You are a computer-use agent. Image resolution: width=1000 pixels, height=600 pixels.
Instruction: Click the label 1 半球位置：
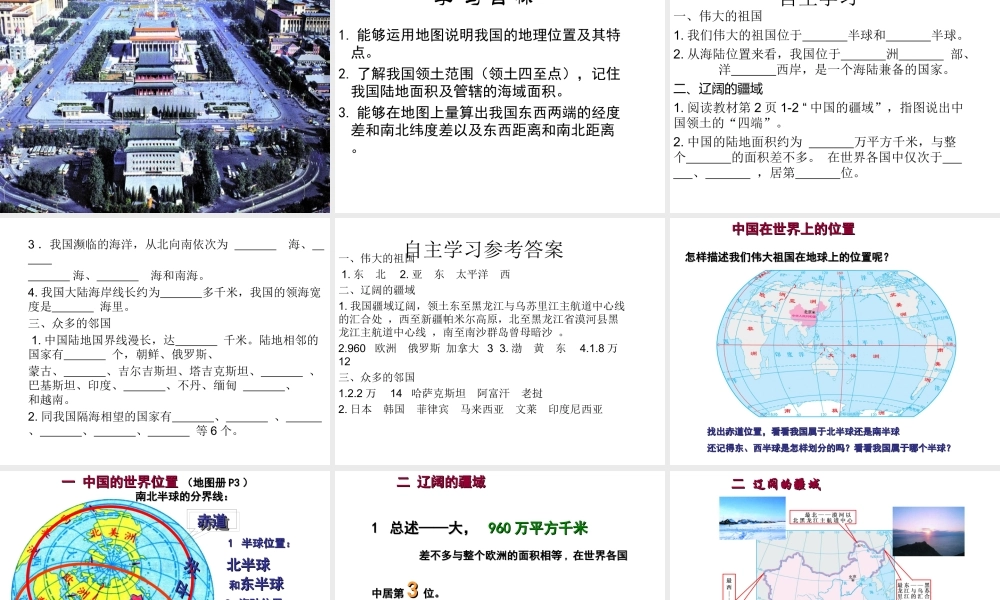260,543
